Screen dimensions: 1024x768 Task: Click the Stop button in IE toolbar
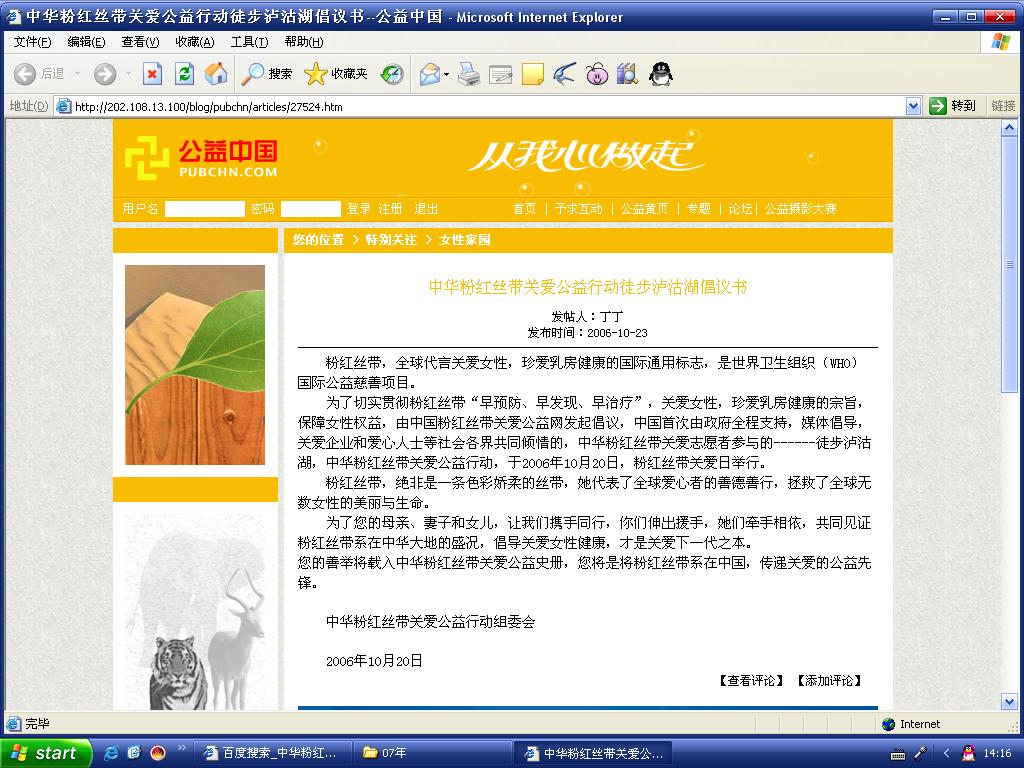click(152, 74)
